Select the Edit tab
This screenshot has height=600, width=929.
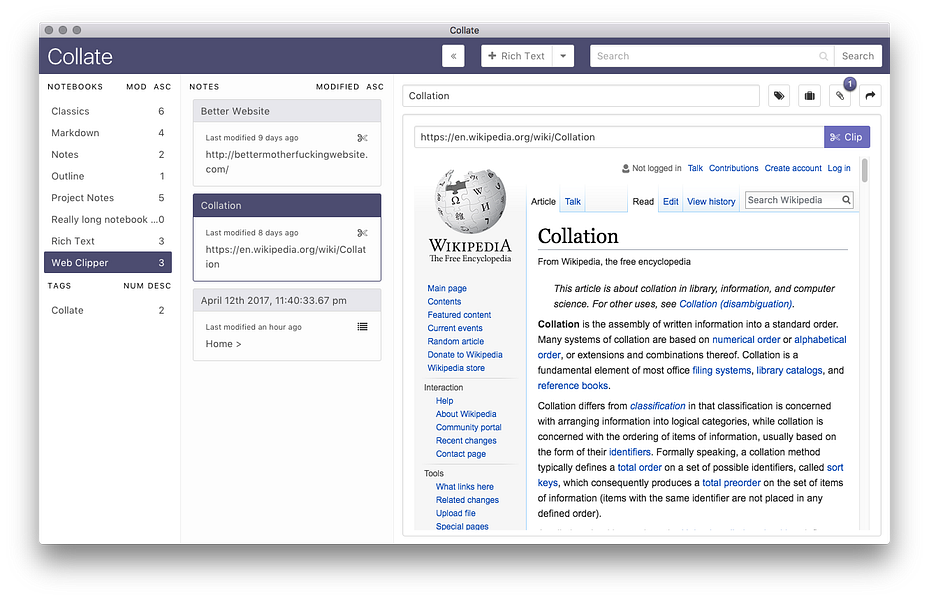[x=671, y=201]
